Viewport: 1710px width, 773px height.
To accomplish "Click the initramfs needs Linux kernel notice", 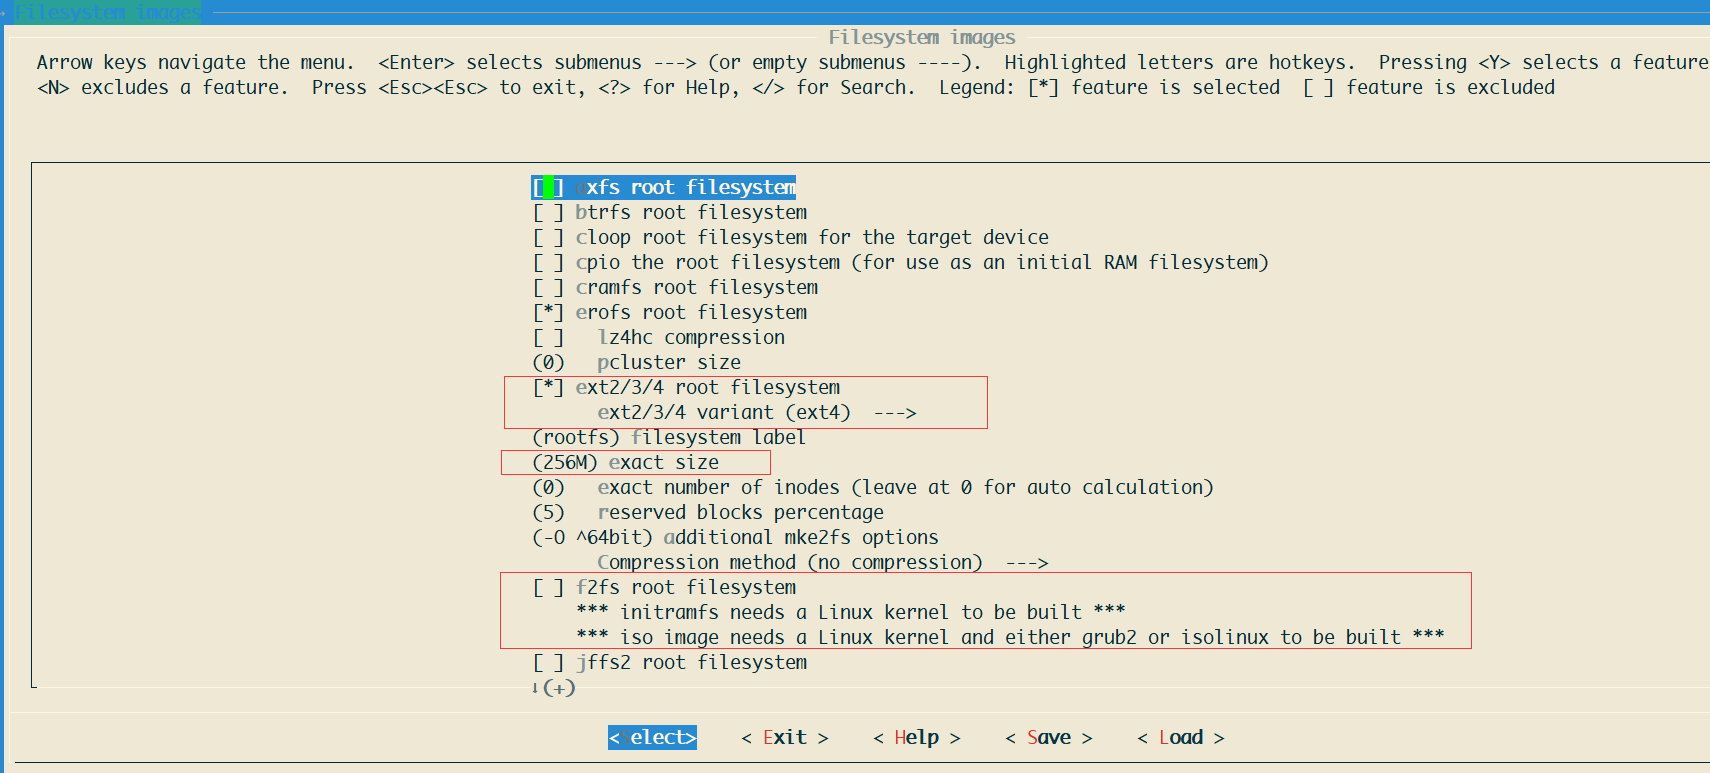I will click(x=851, y=612).
